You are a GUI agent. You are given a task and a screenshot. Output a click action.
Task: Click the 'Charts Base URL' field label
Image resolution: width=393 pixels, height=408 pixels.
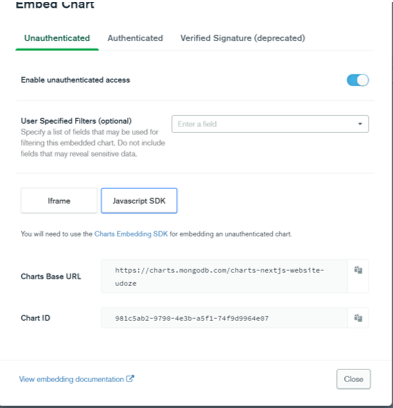[51, 276]
